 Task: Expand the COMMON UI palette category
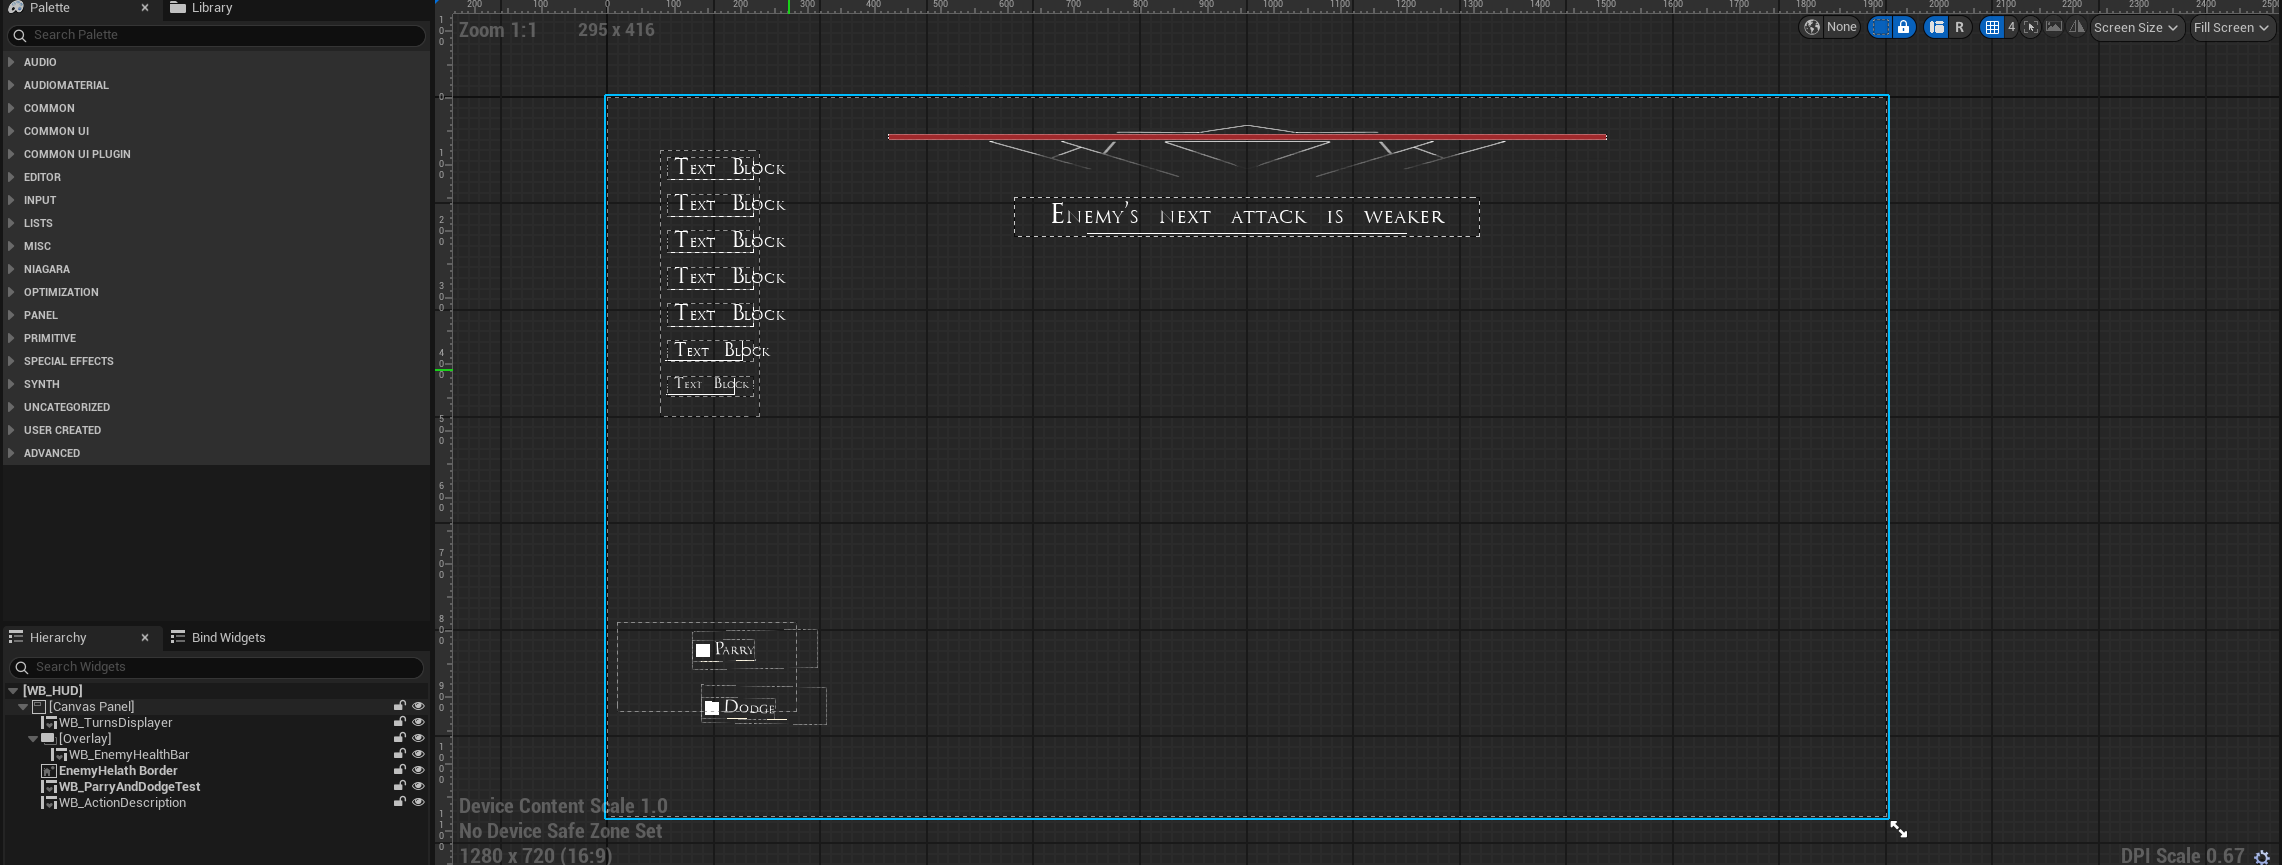coord(11,131)
